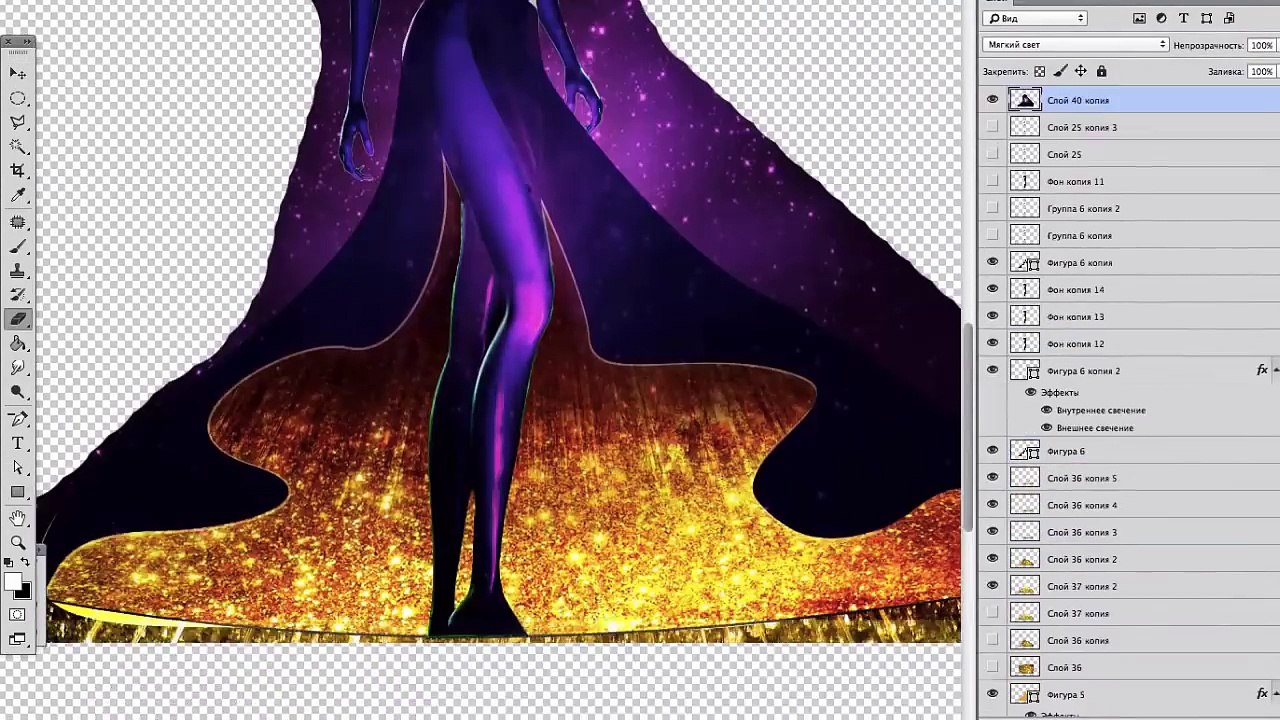Viewport: 1280px width, 720px height.
Task: Hide Внутреннее свечение effect
Action: 1047,410
